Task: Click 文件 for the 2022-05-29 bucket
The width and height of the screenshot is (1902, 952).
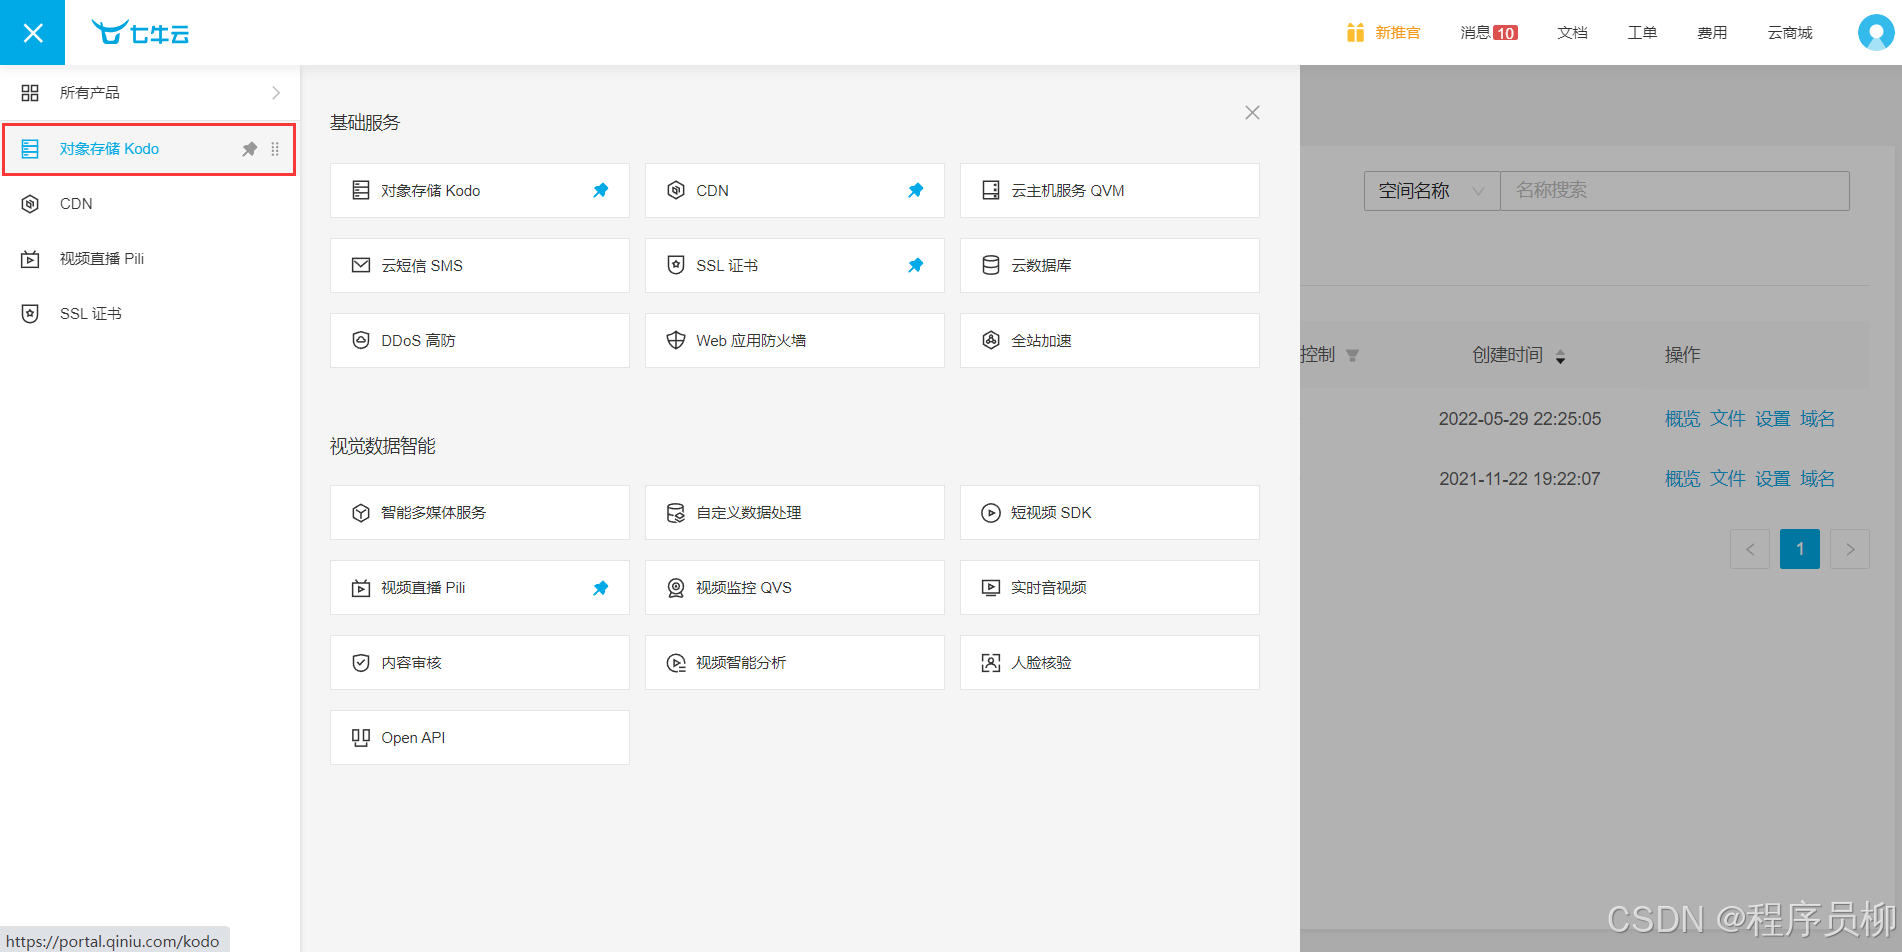Action: [x=1727, y=419]
